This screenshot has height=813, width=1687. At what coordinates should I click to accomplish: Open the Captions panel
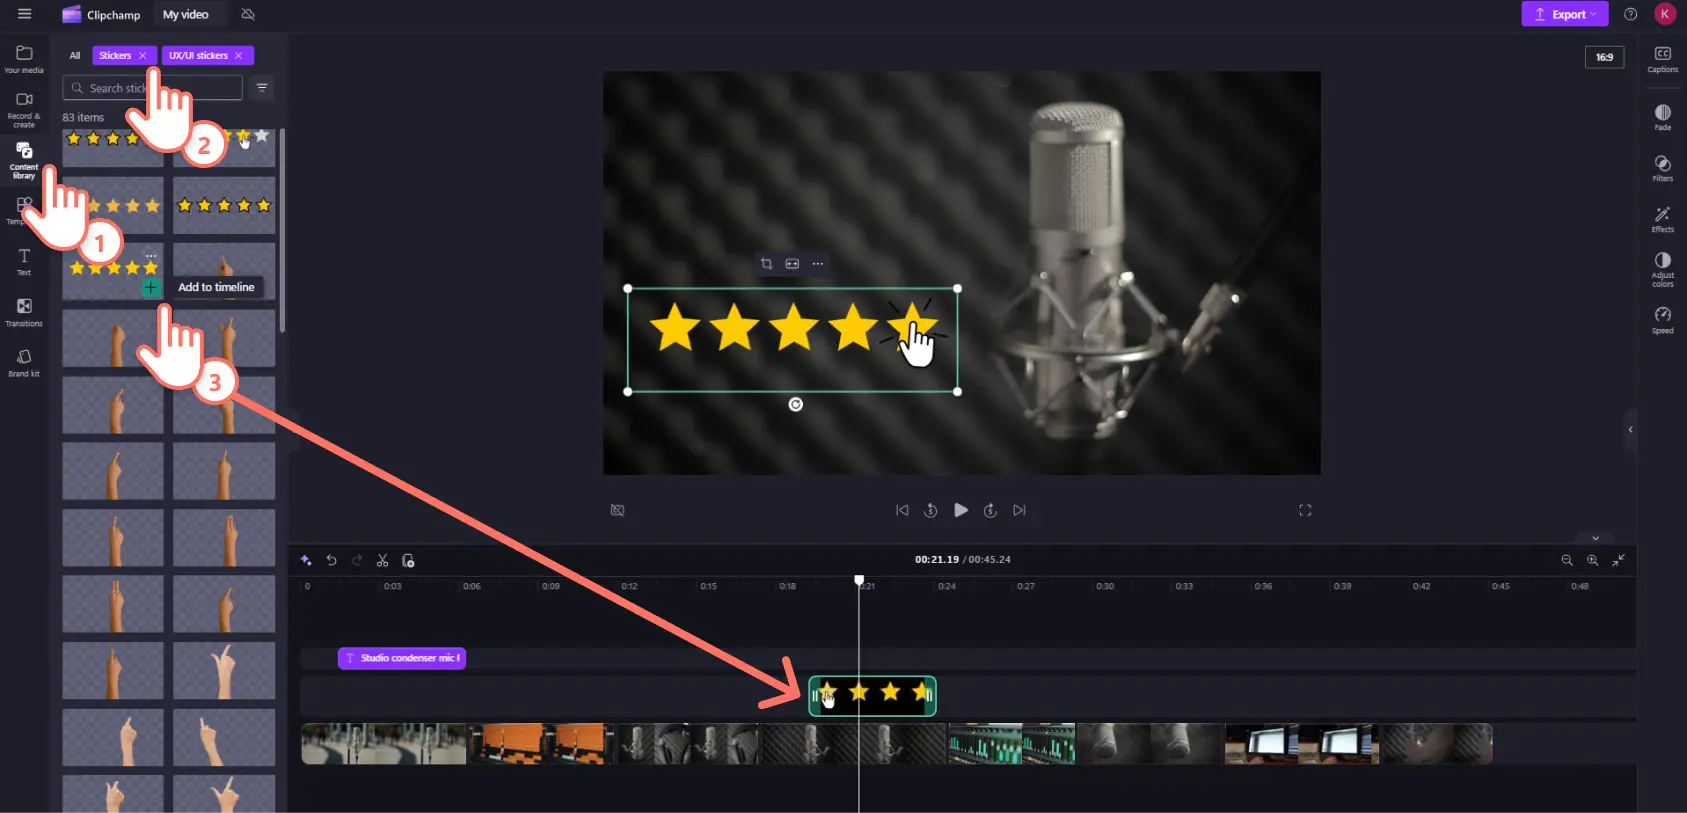(x=1662, y=59)
